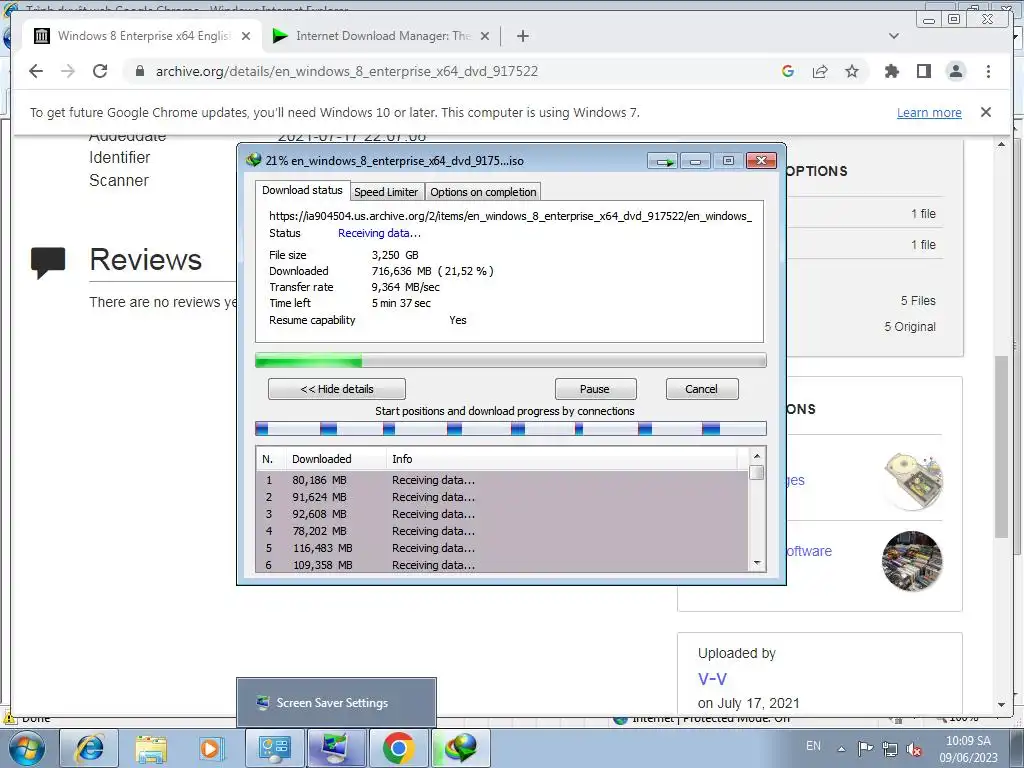This screenshot has width=1024, height=768.
Task: Reload the archive.org page
Action: coord(100,71)
